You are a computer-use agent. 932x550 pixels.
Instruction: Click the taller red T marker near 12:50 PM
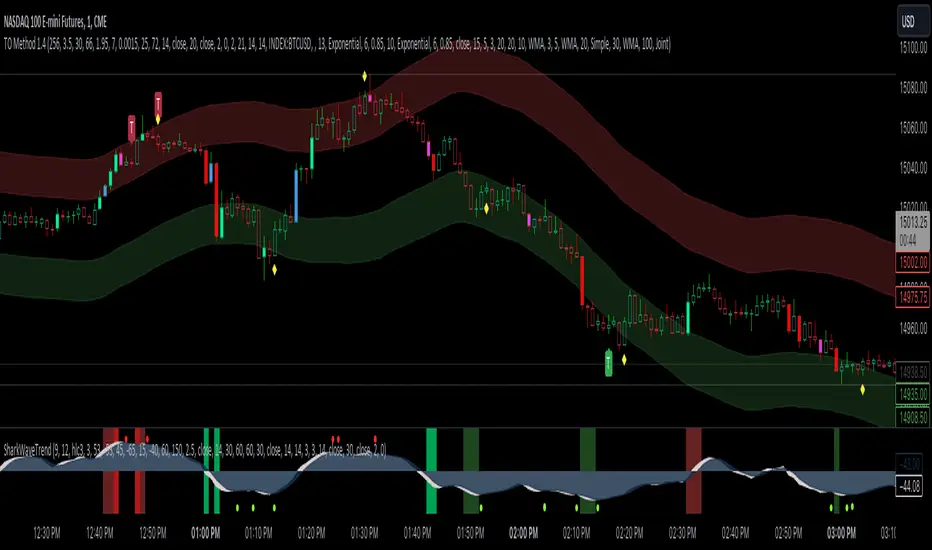158,103
